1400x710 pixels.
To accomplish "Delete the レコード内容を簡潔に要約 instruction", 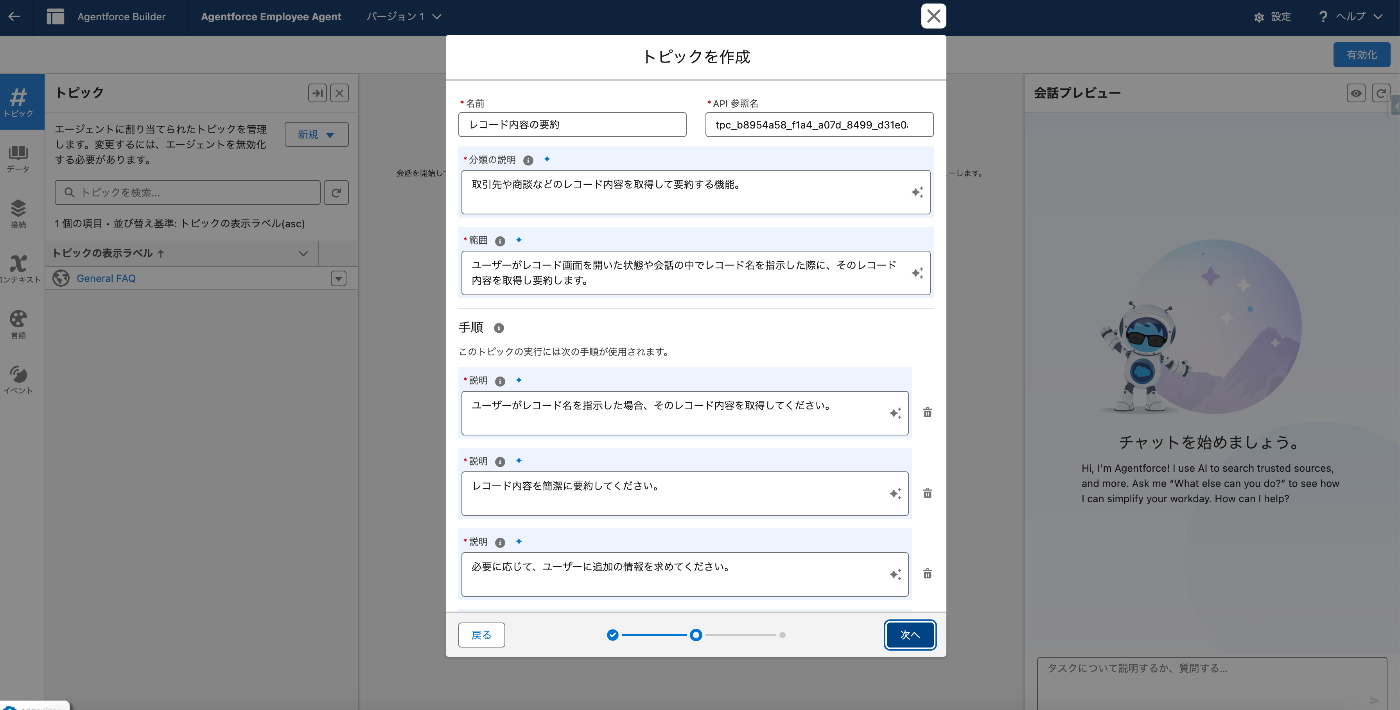I will 927,493.
